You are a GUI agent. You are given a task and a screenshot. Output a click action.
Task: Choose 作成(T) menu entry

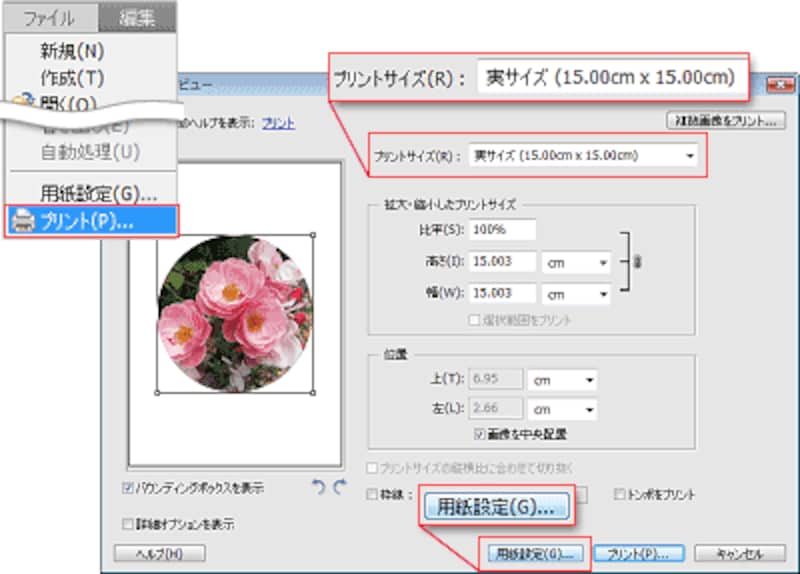(x=72, y=78)
